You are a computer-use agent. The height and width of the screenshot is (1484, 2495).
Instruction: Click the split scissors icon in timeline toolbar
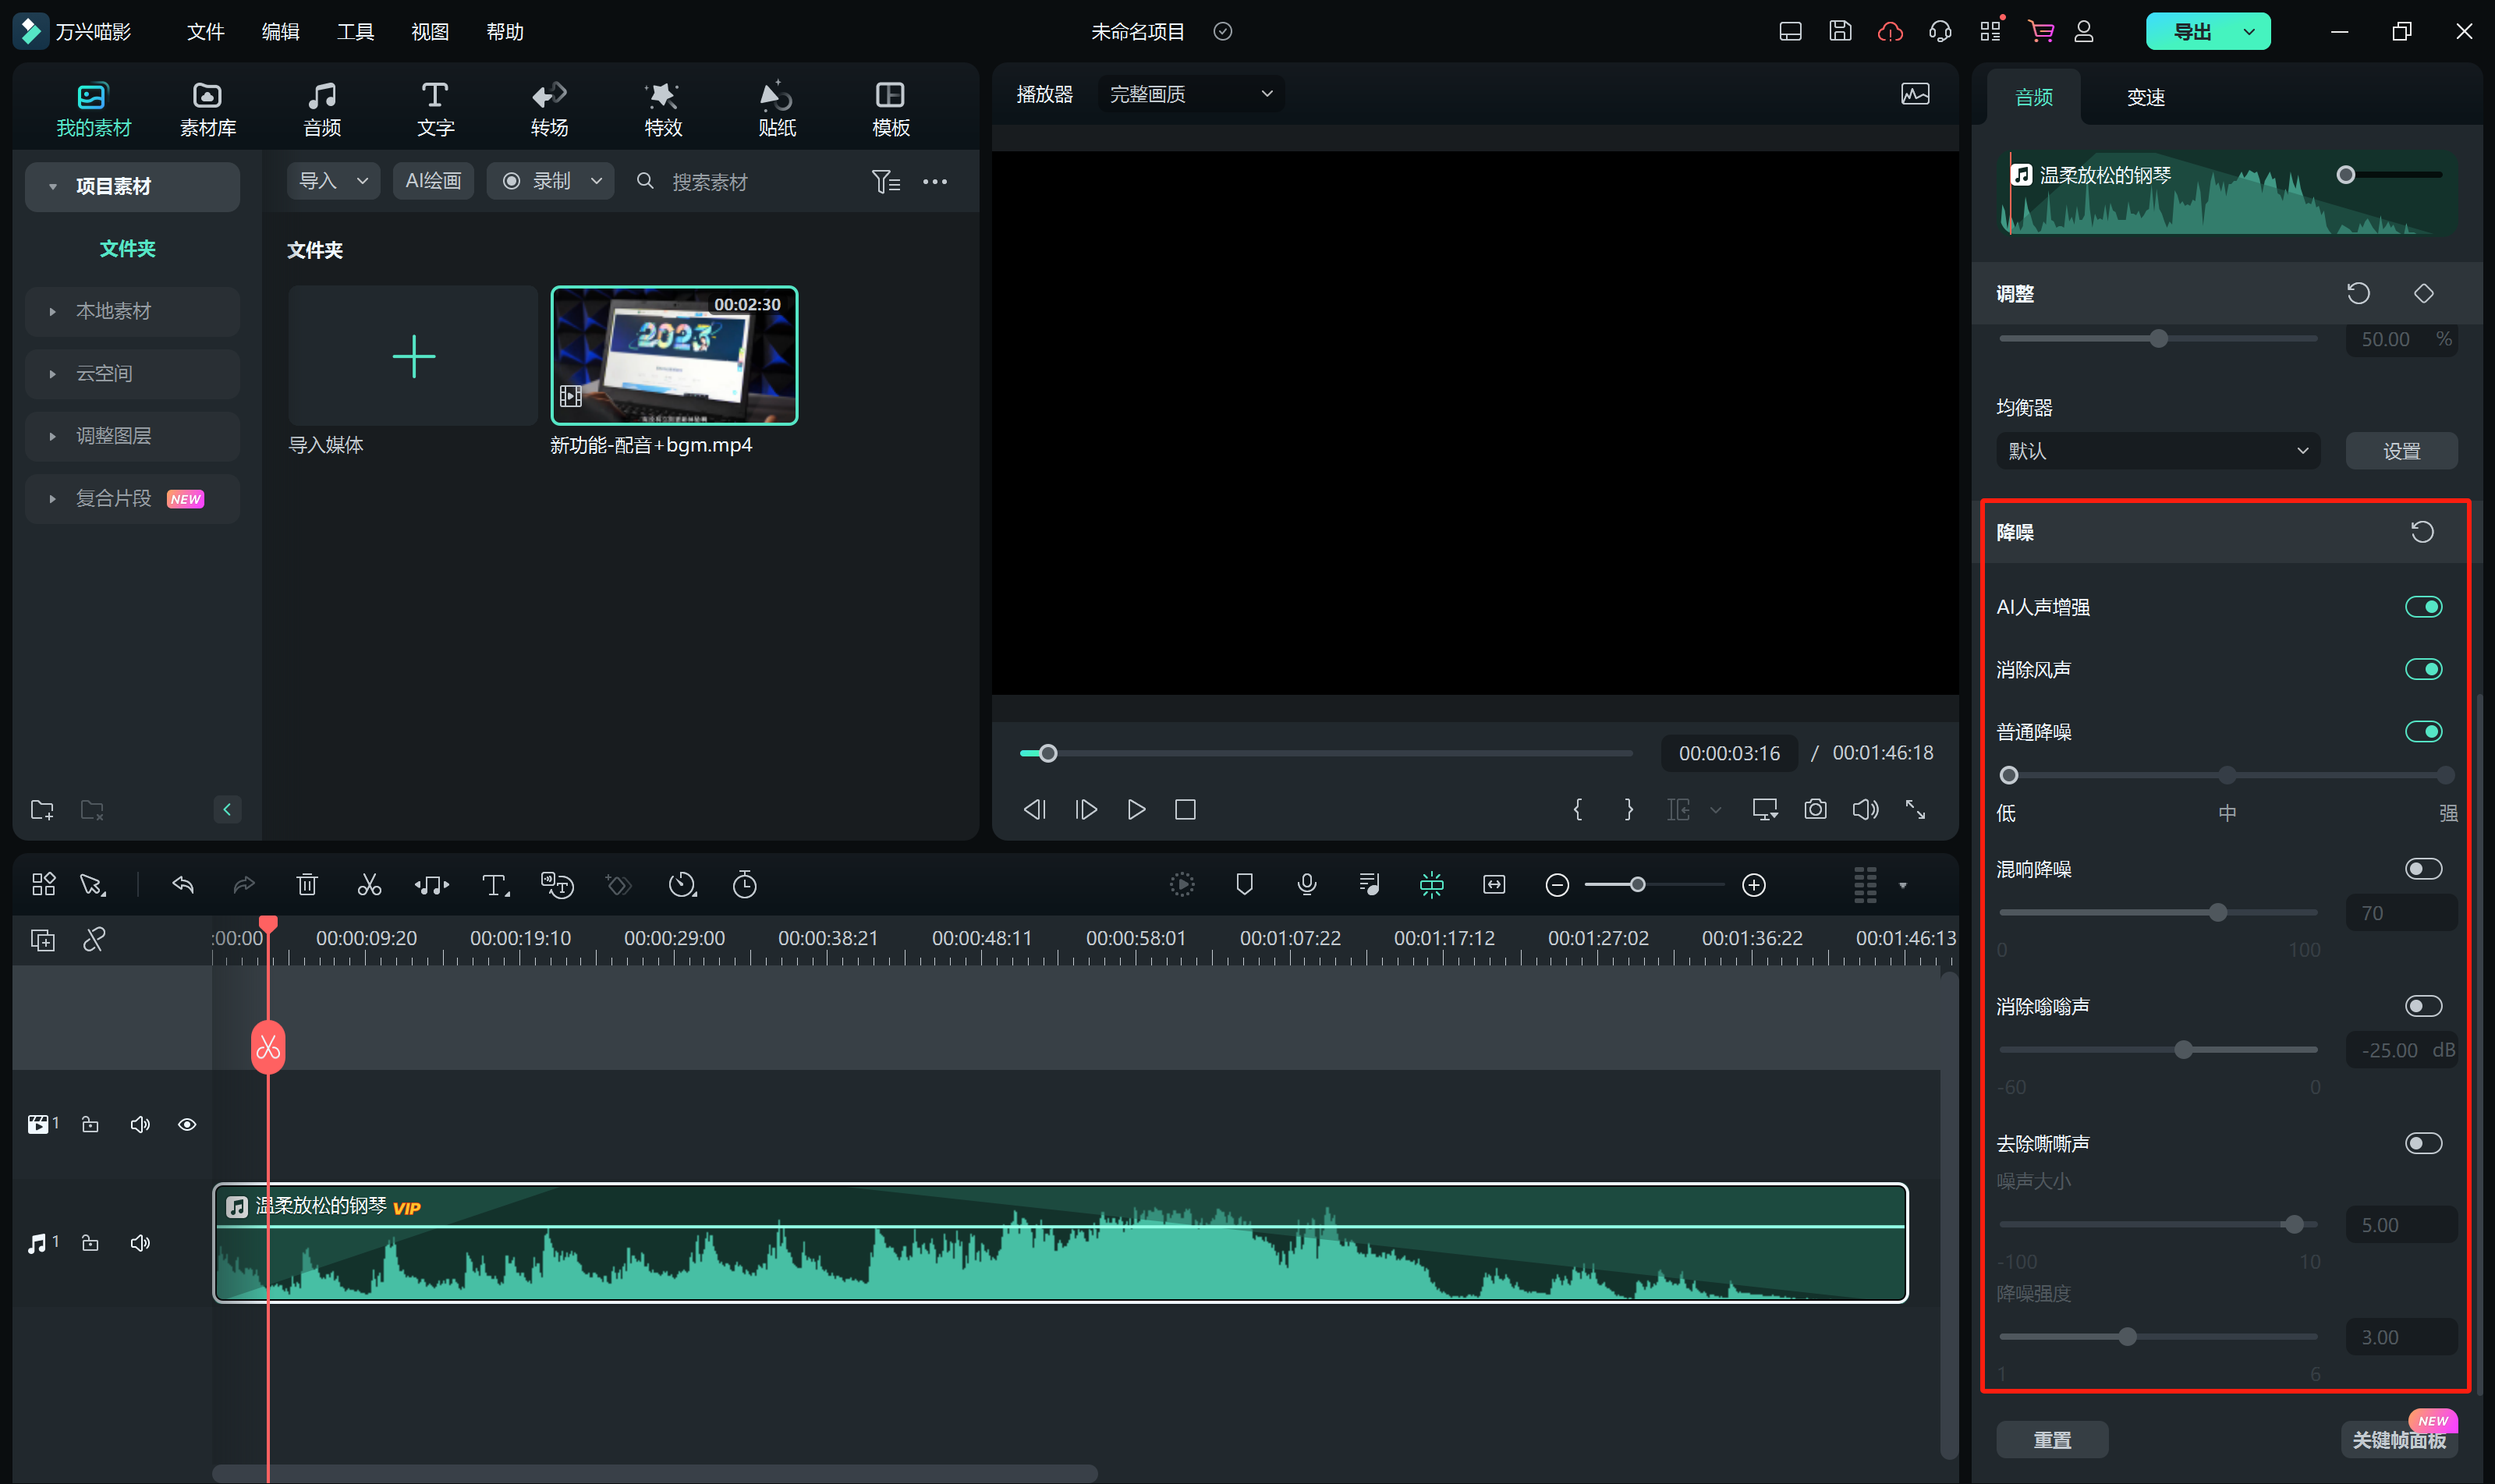click(x=369, y=885)
